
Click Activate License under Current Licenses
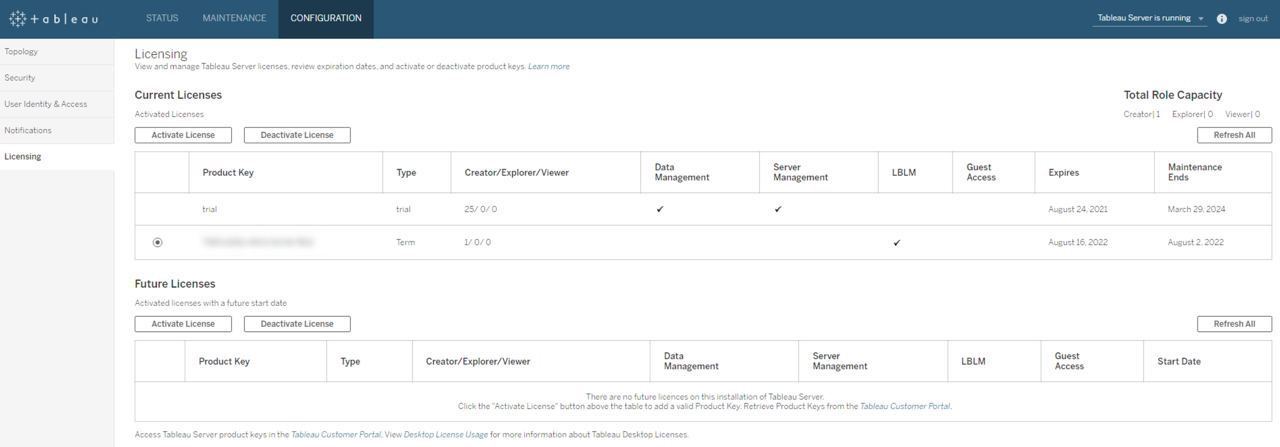(183, 135)
